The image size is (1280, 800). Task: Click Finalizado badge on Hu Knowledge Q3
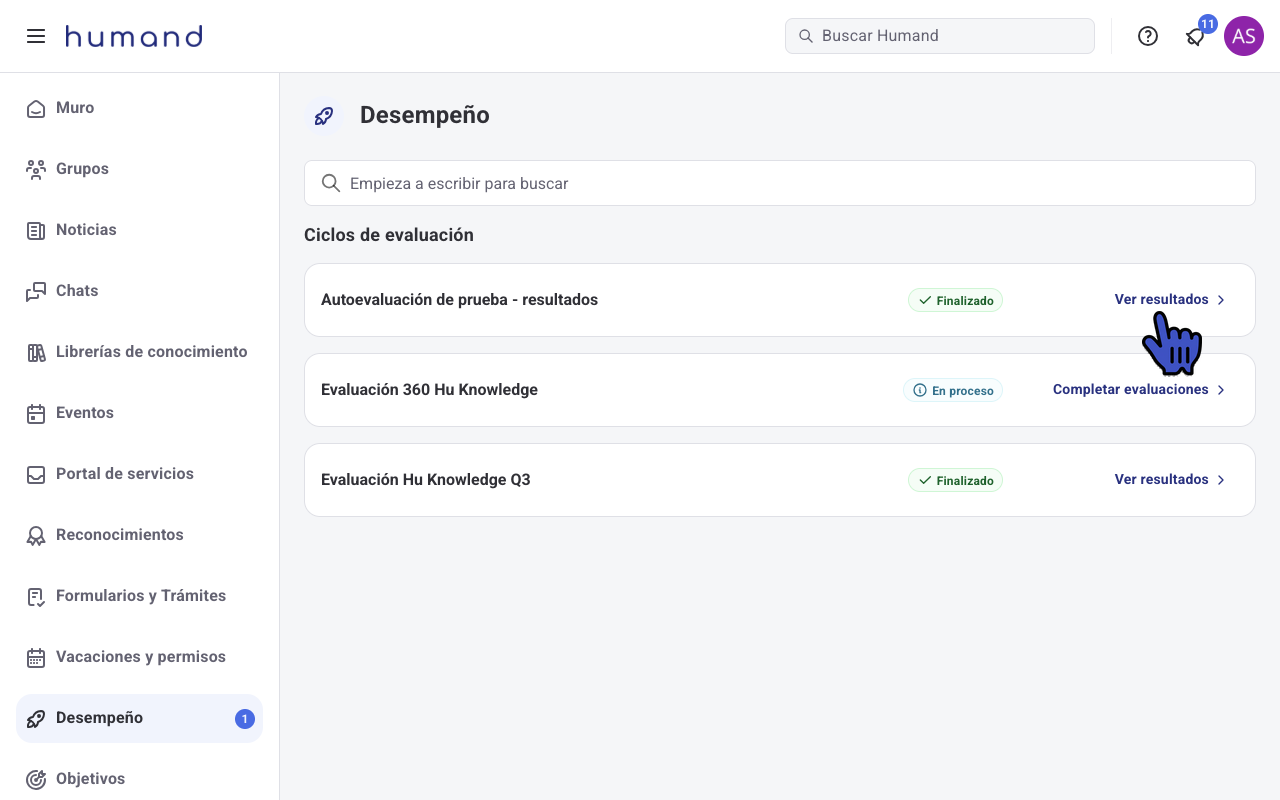click(955, 480)
